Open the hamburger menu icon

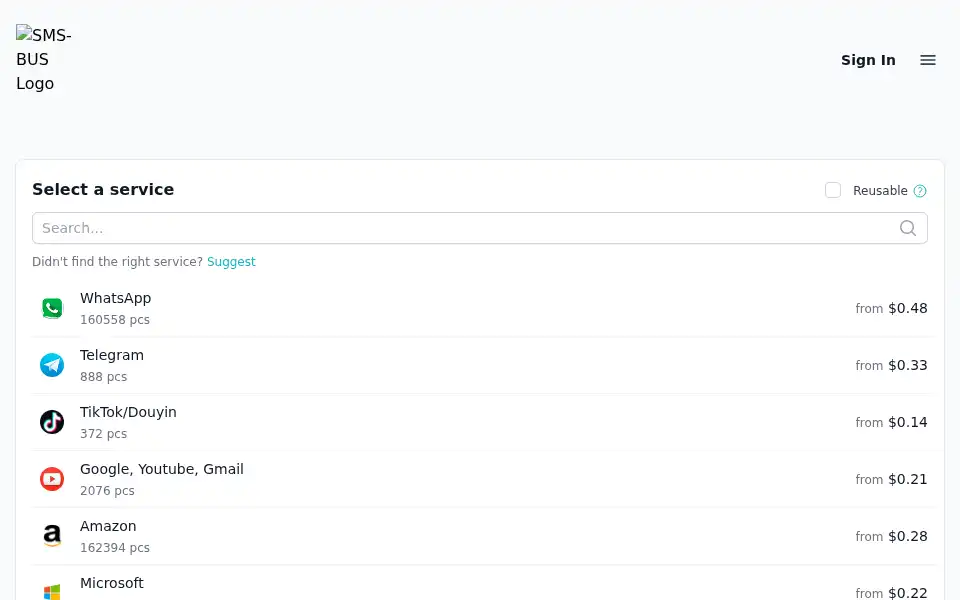[x=928, y=60]
